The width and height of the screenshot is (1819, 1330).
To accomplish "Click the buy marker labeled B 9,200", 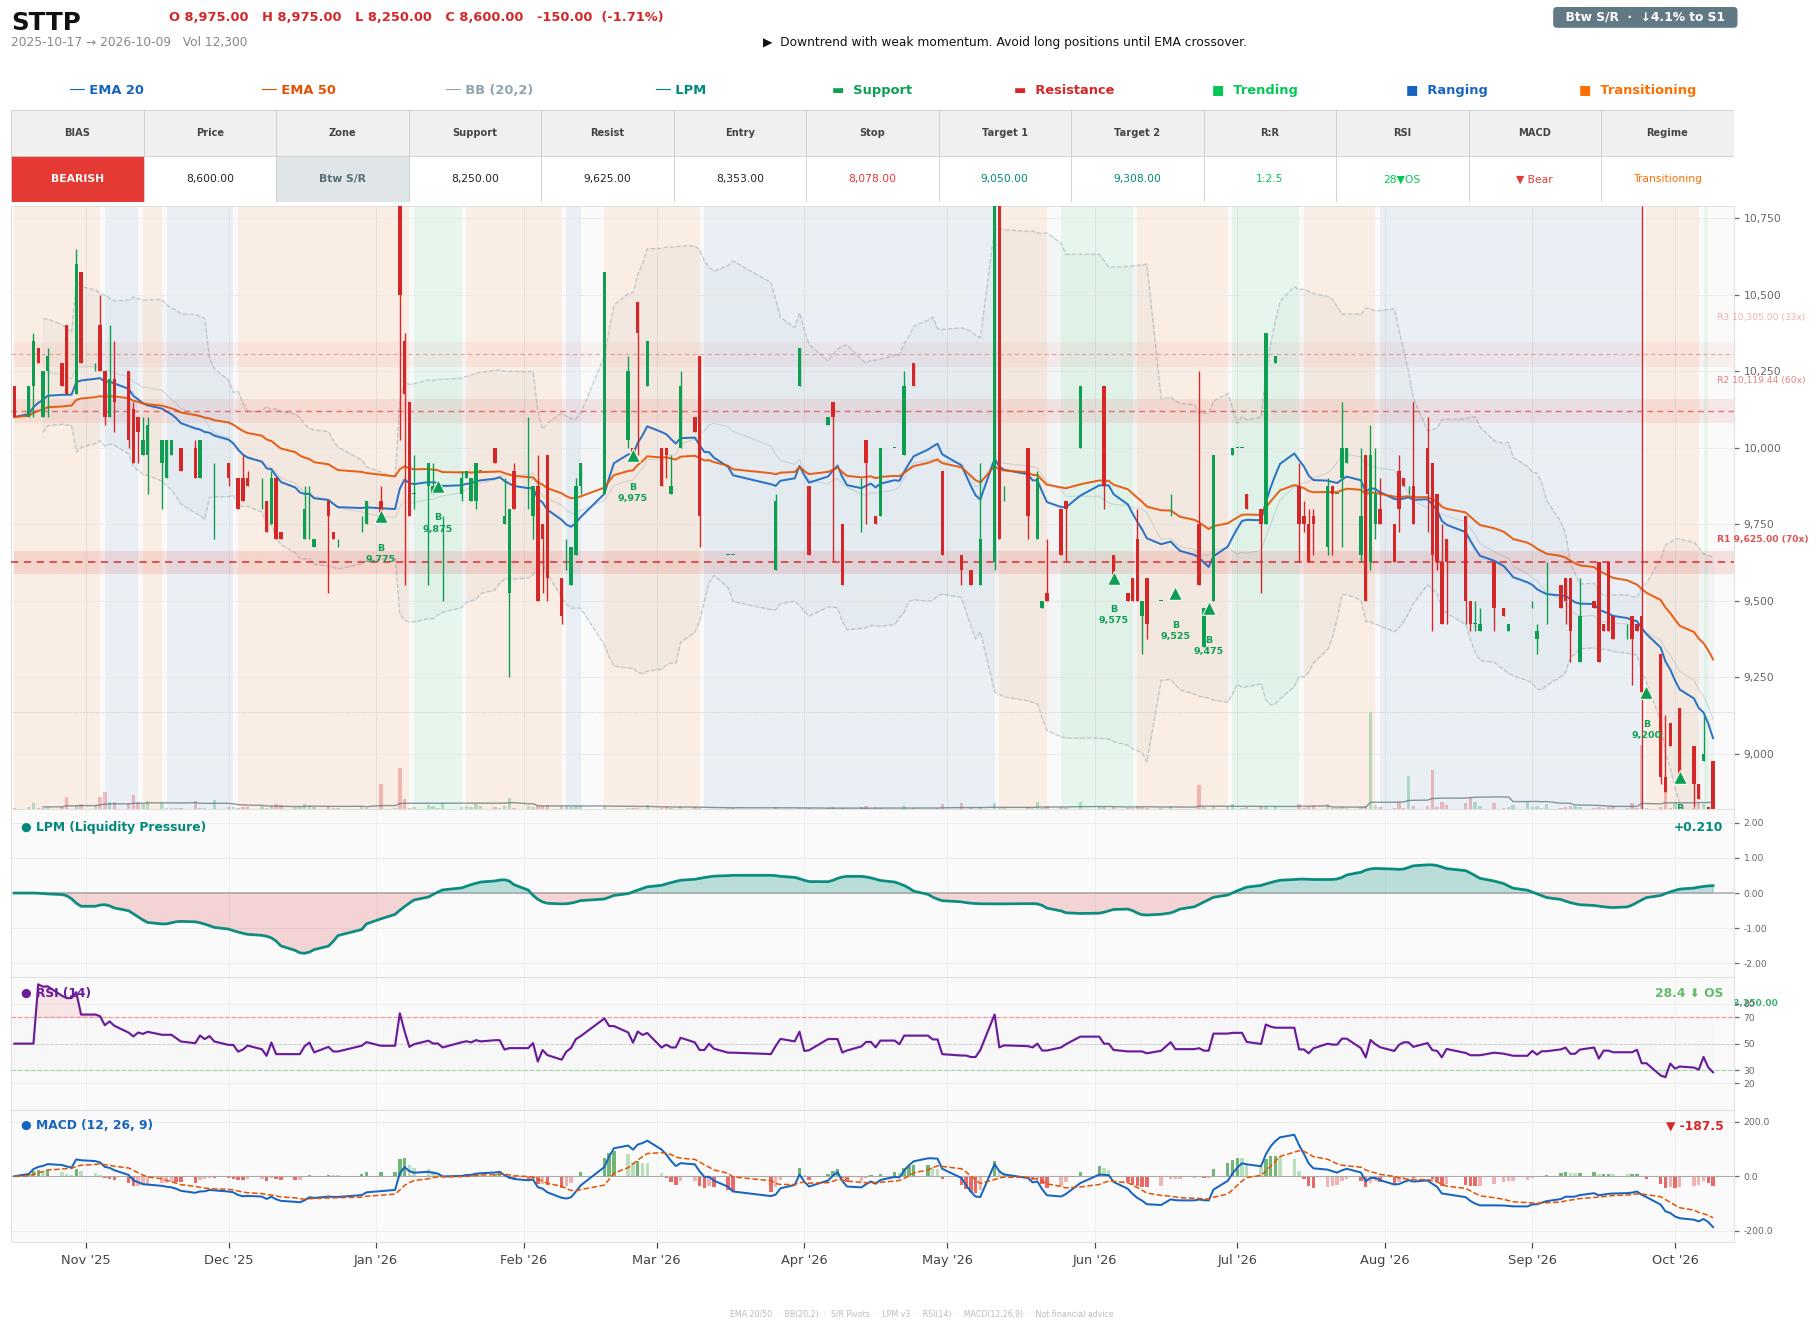I will [x=1646, y=693].
